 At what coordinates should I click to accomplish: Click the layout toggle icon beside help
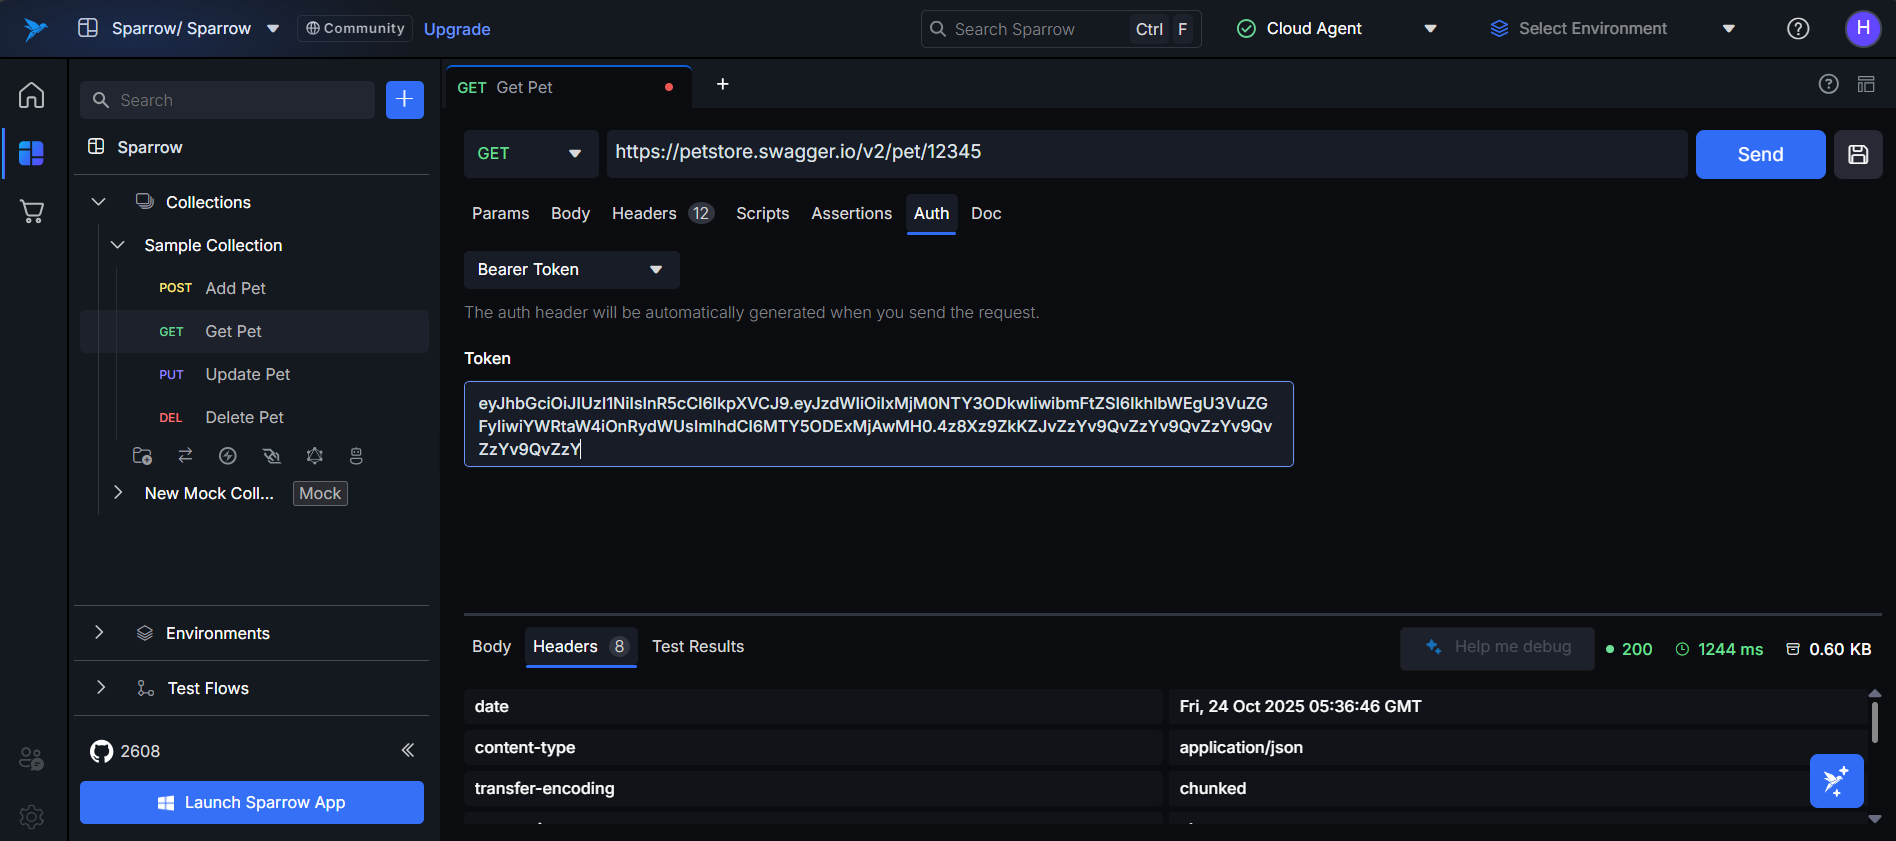(x=1866, y=84)
